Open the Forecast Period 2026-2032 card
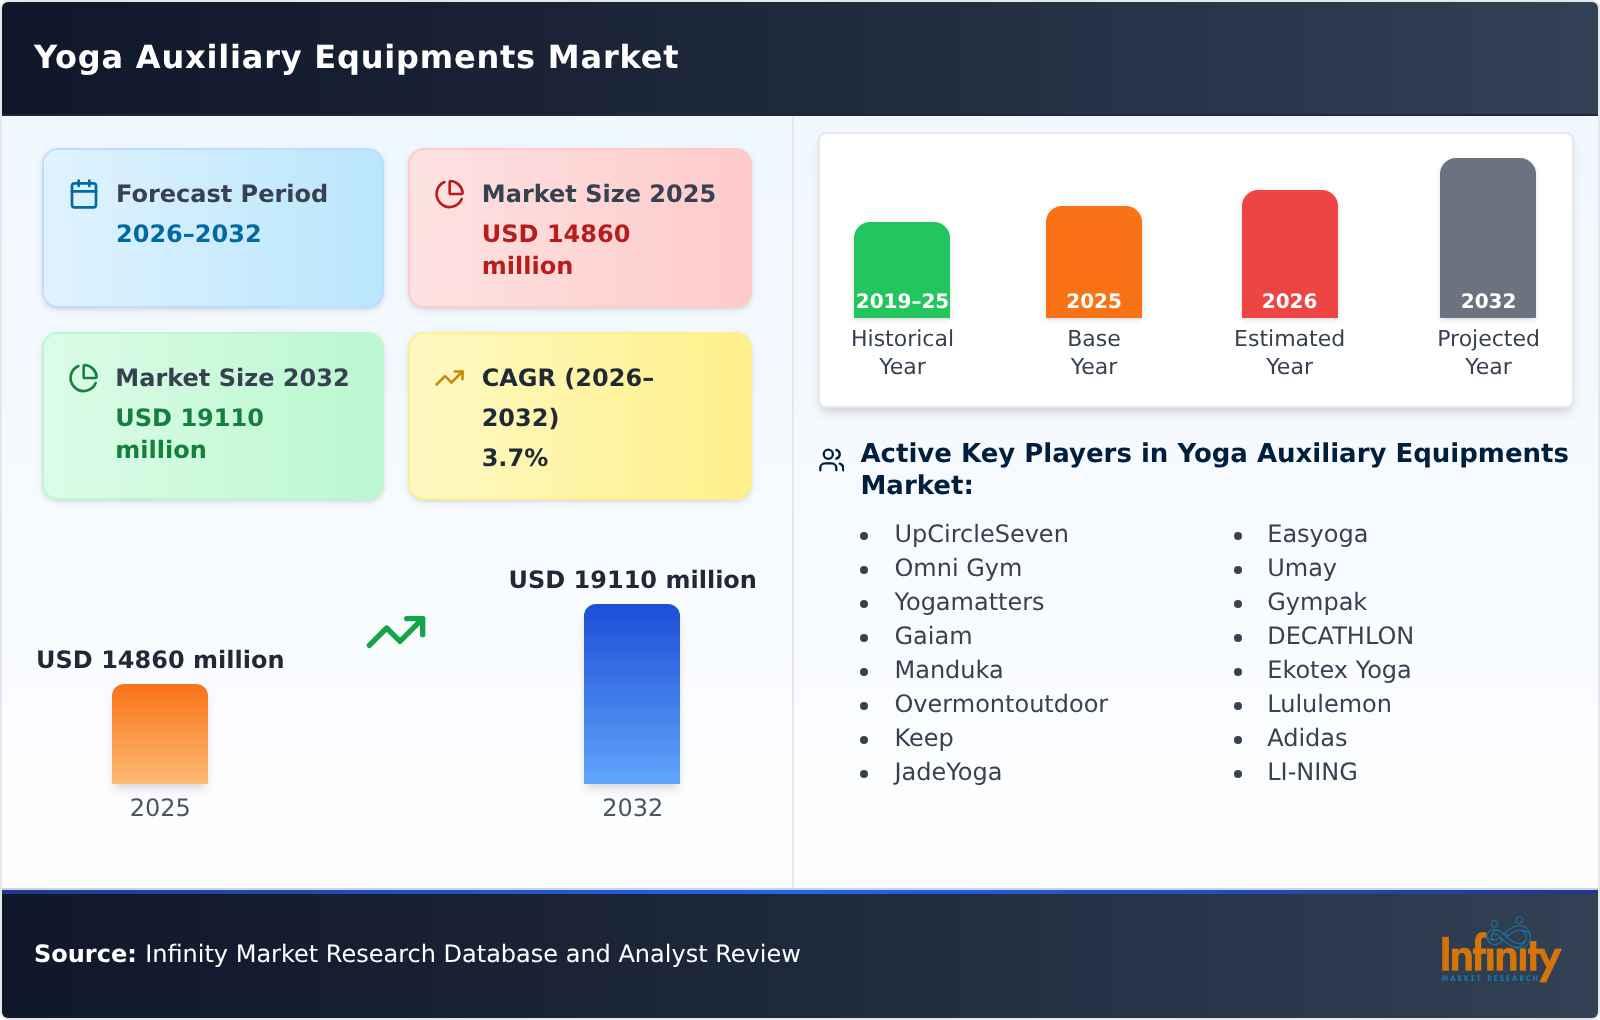1600x1020 pixels. tap(213, 227)
